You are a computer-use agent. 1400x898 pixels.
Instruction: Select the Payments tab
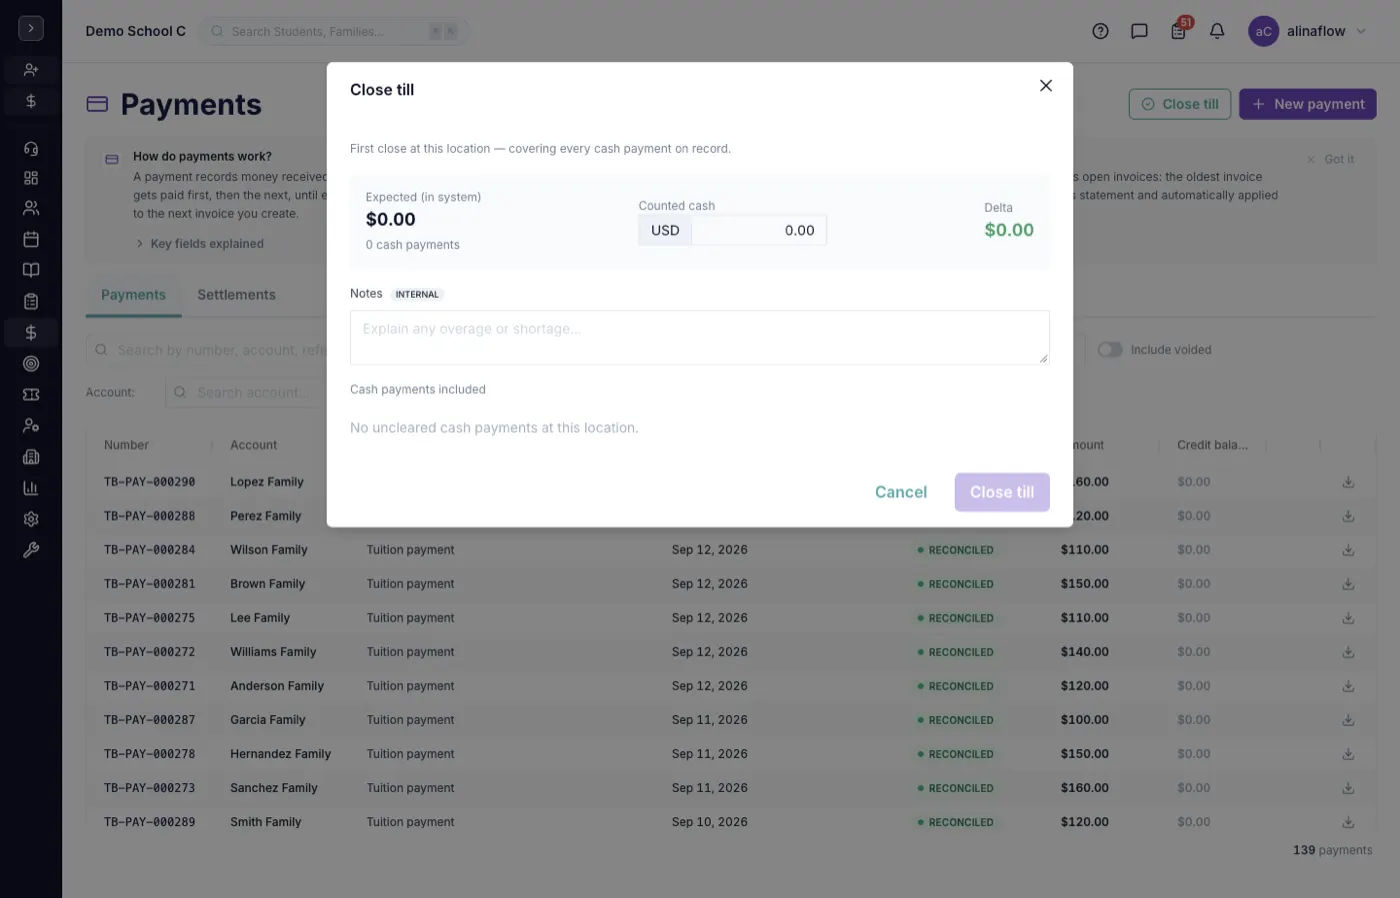coord(133,295)
